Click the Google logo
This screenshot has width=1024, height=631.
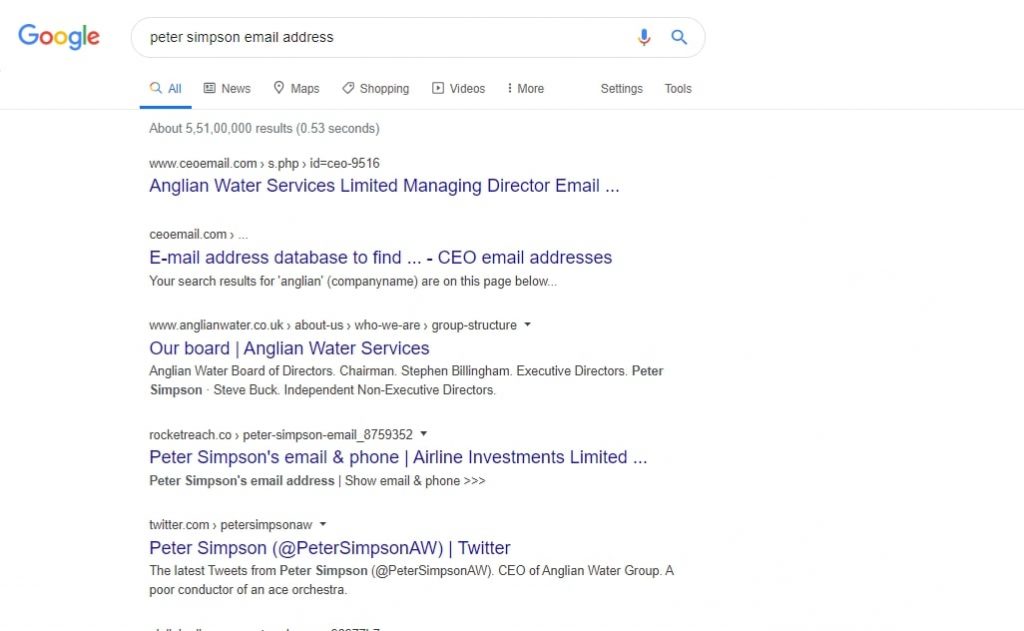pyautogui.click(x=59, y=37)
